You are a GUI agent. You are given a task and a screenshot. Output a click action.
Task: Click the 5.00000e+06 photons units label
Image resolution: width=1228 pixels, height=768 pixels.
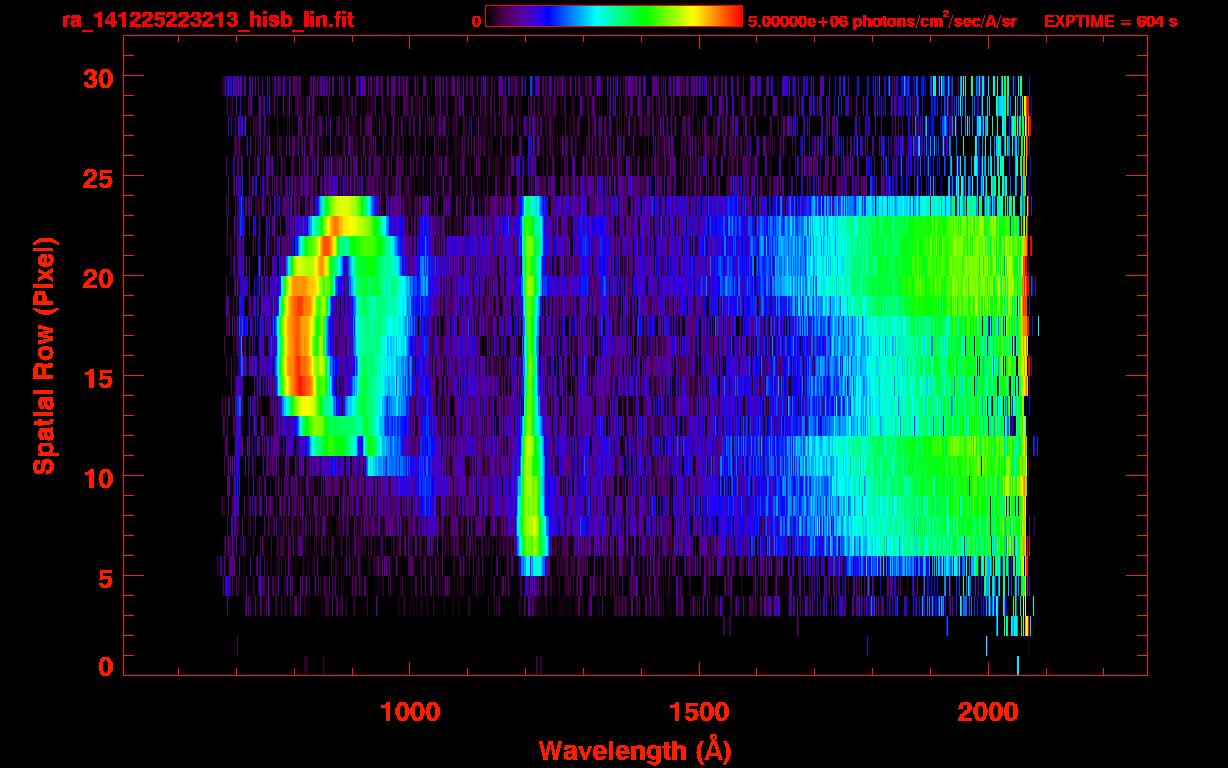pos(882,20)
